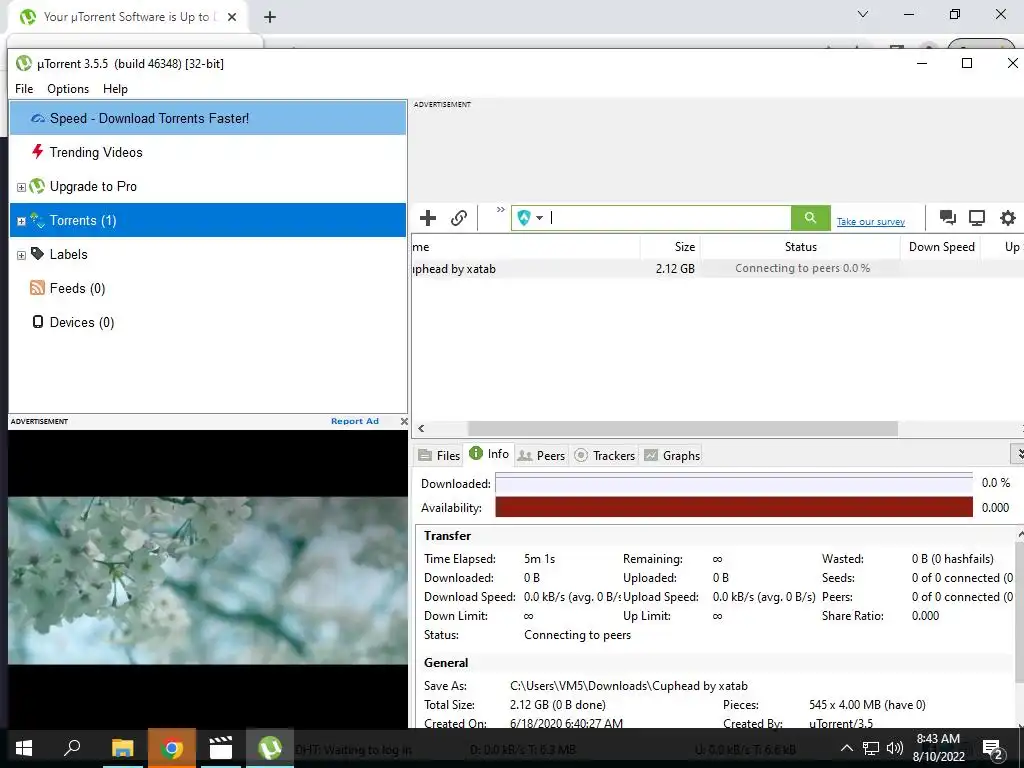Close the sidebar advertisement
The image size is (1024, 768).
click(x=404, y=421)
